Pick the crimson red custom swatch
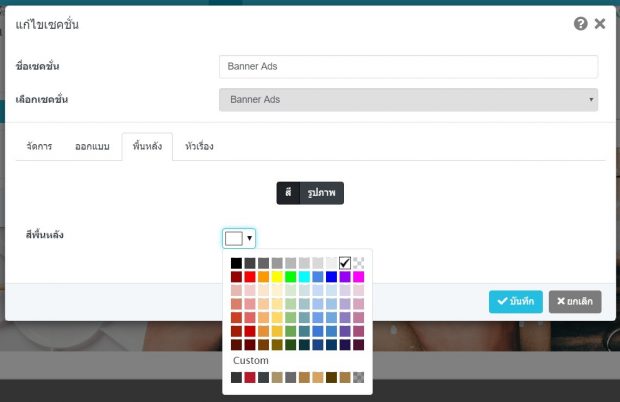620x402 pixels. tap(250, 377)
